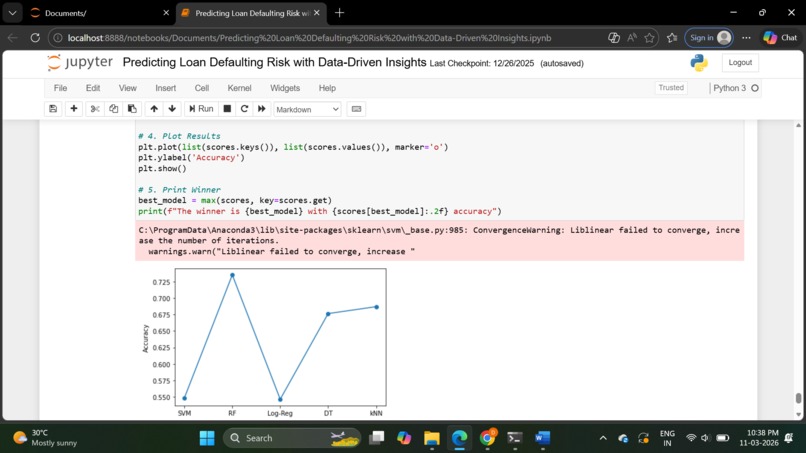Click the Sign in profile button
The image size is (806, 453).
tap(709, 38)
